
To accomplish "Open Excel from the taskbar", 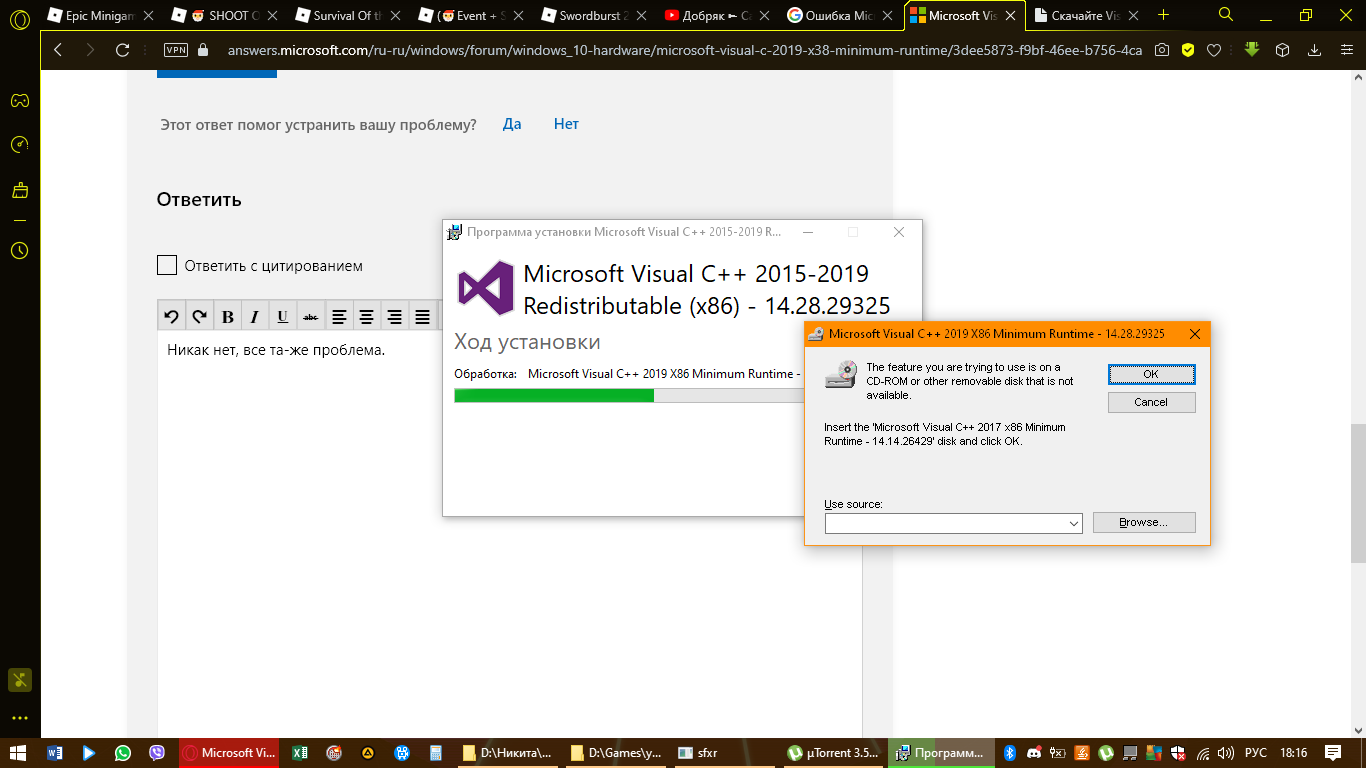I will tap(298, 753).
